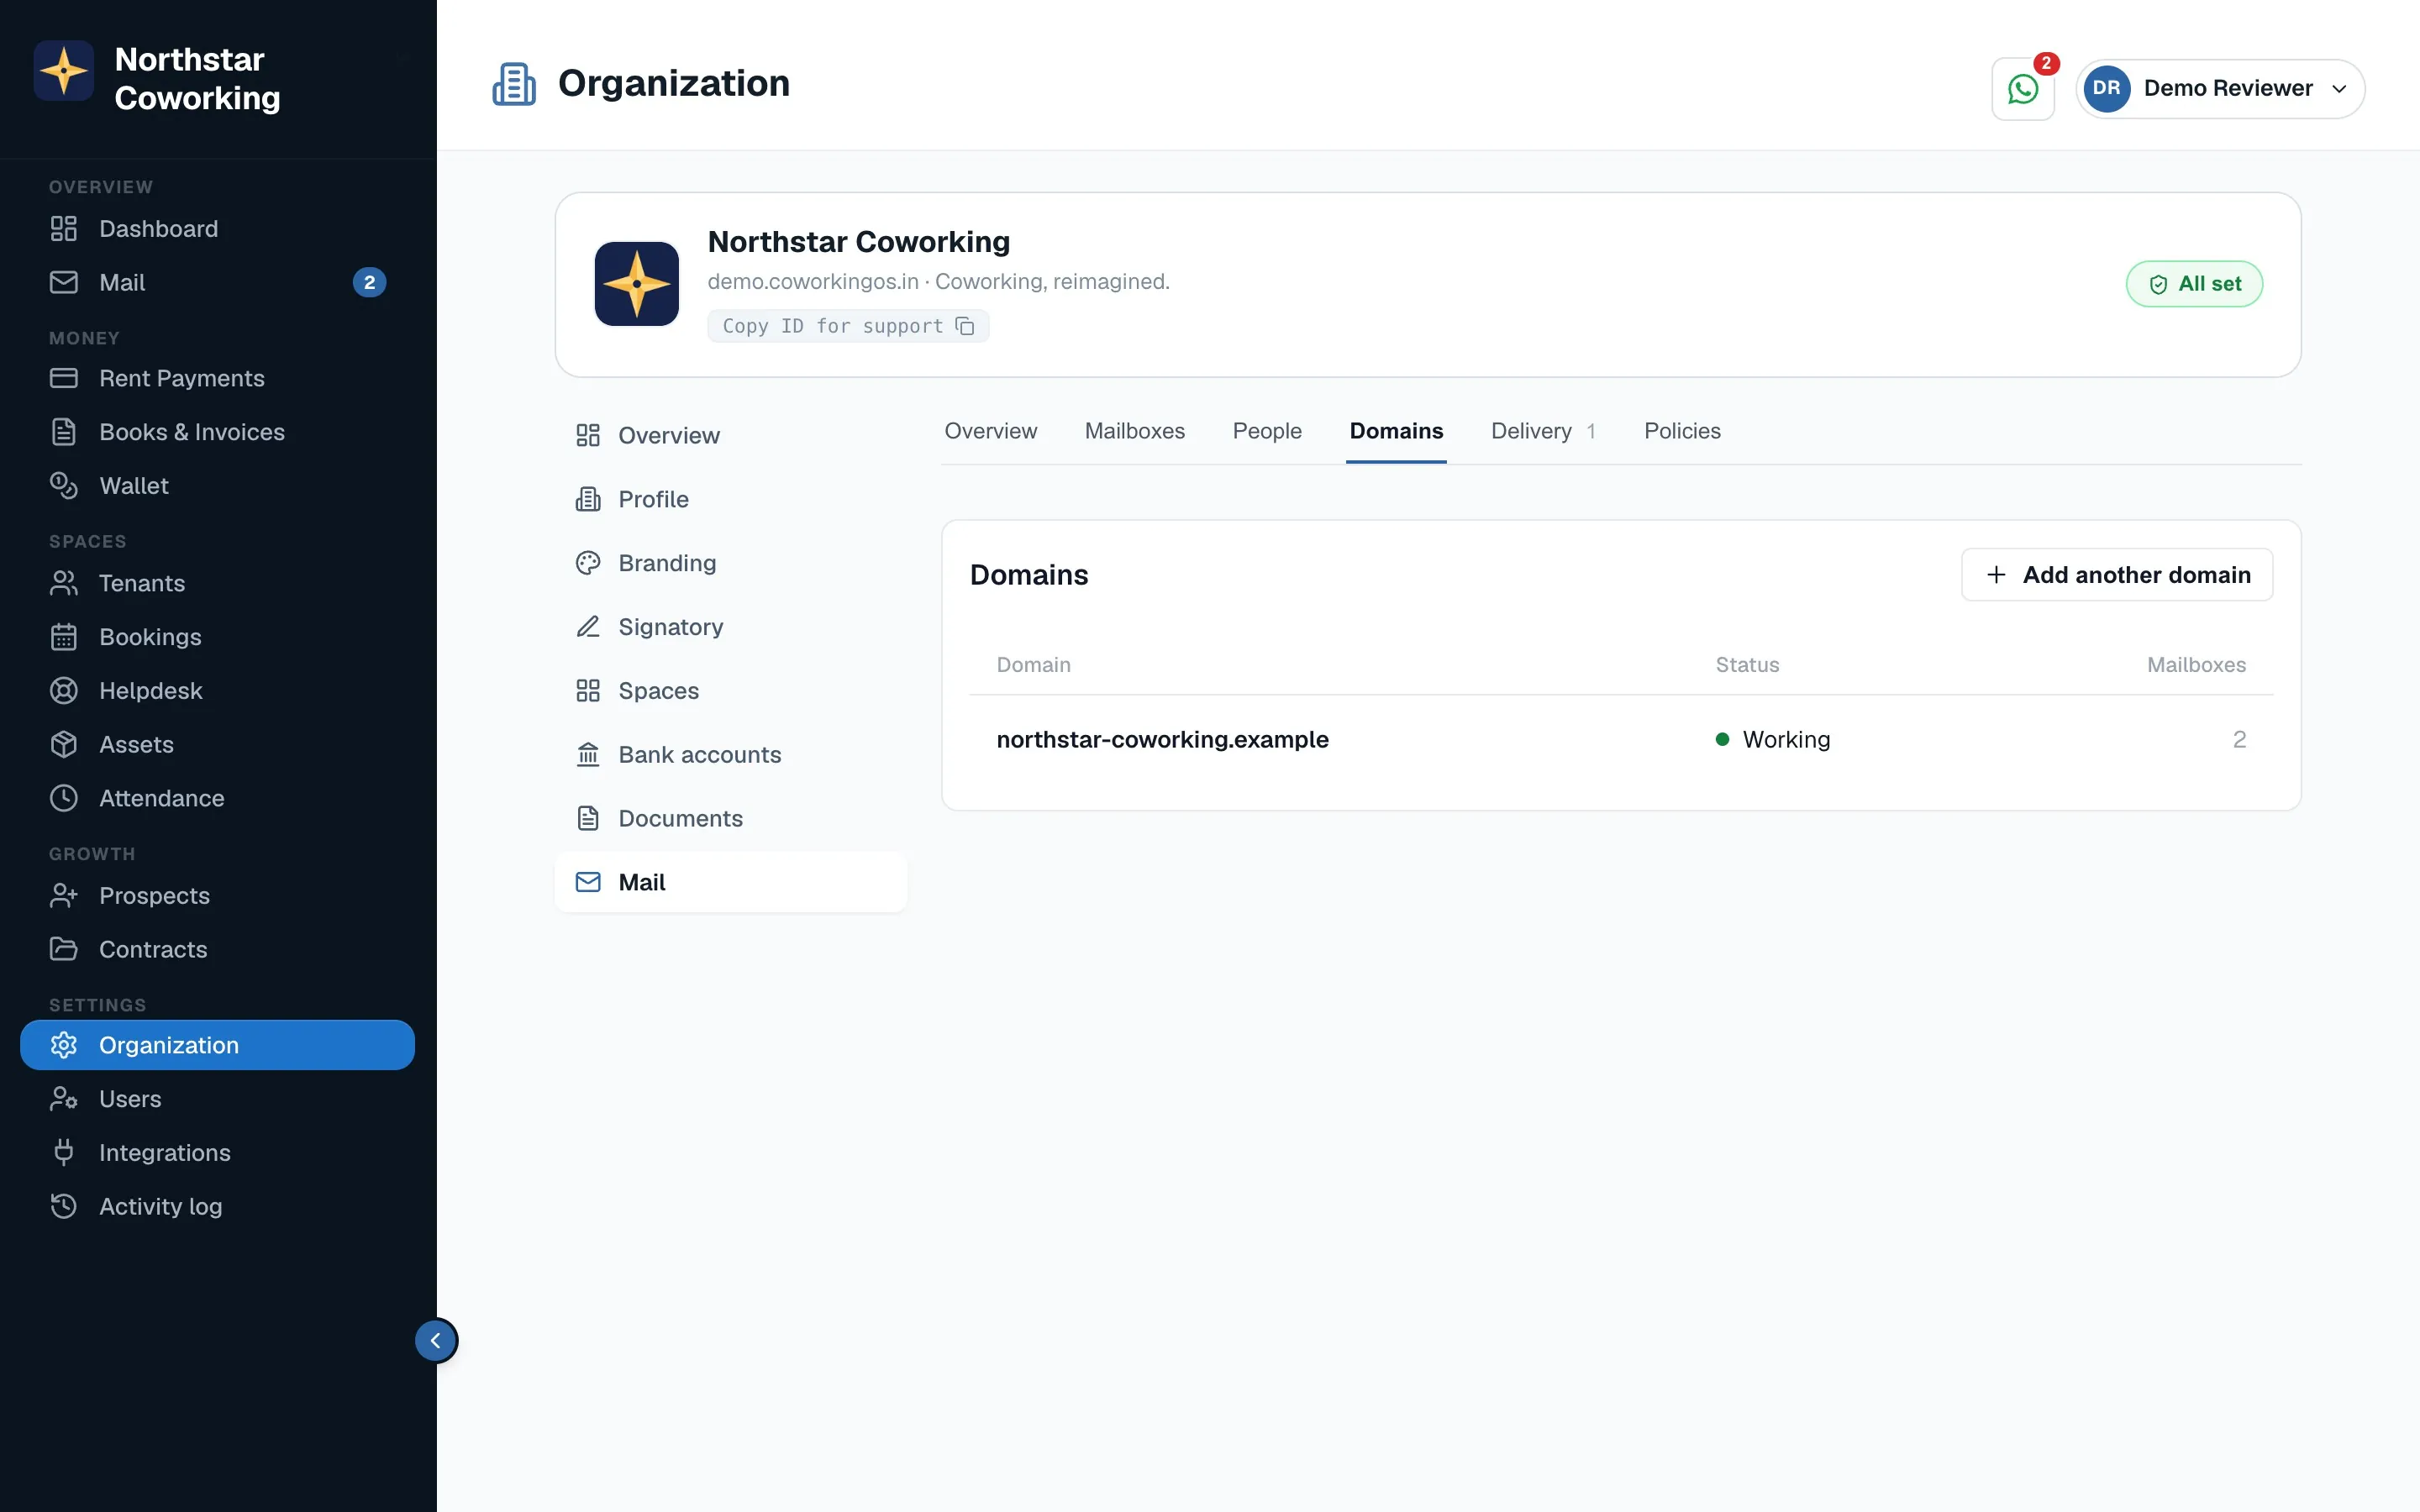Open the Assets page

217,745
